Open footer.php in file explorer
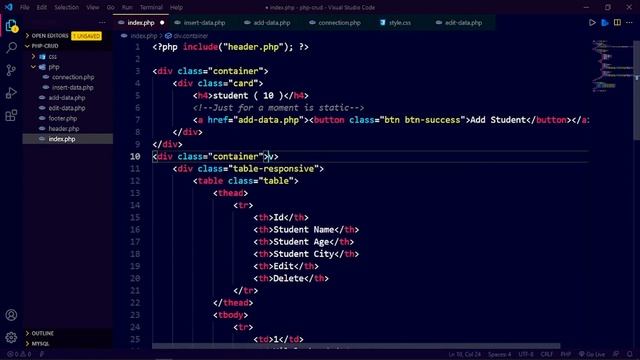 pyautogui.click(x=62, y=118)
